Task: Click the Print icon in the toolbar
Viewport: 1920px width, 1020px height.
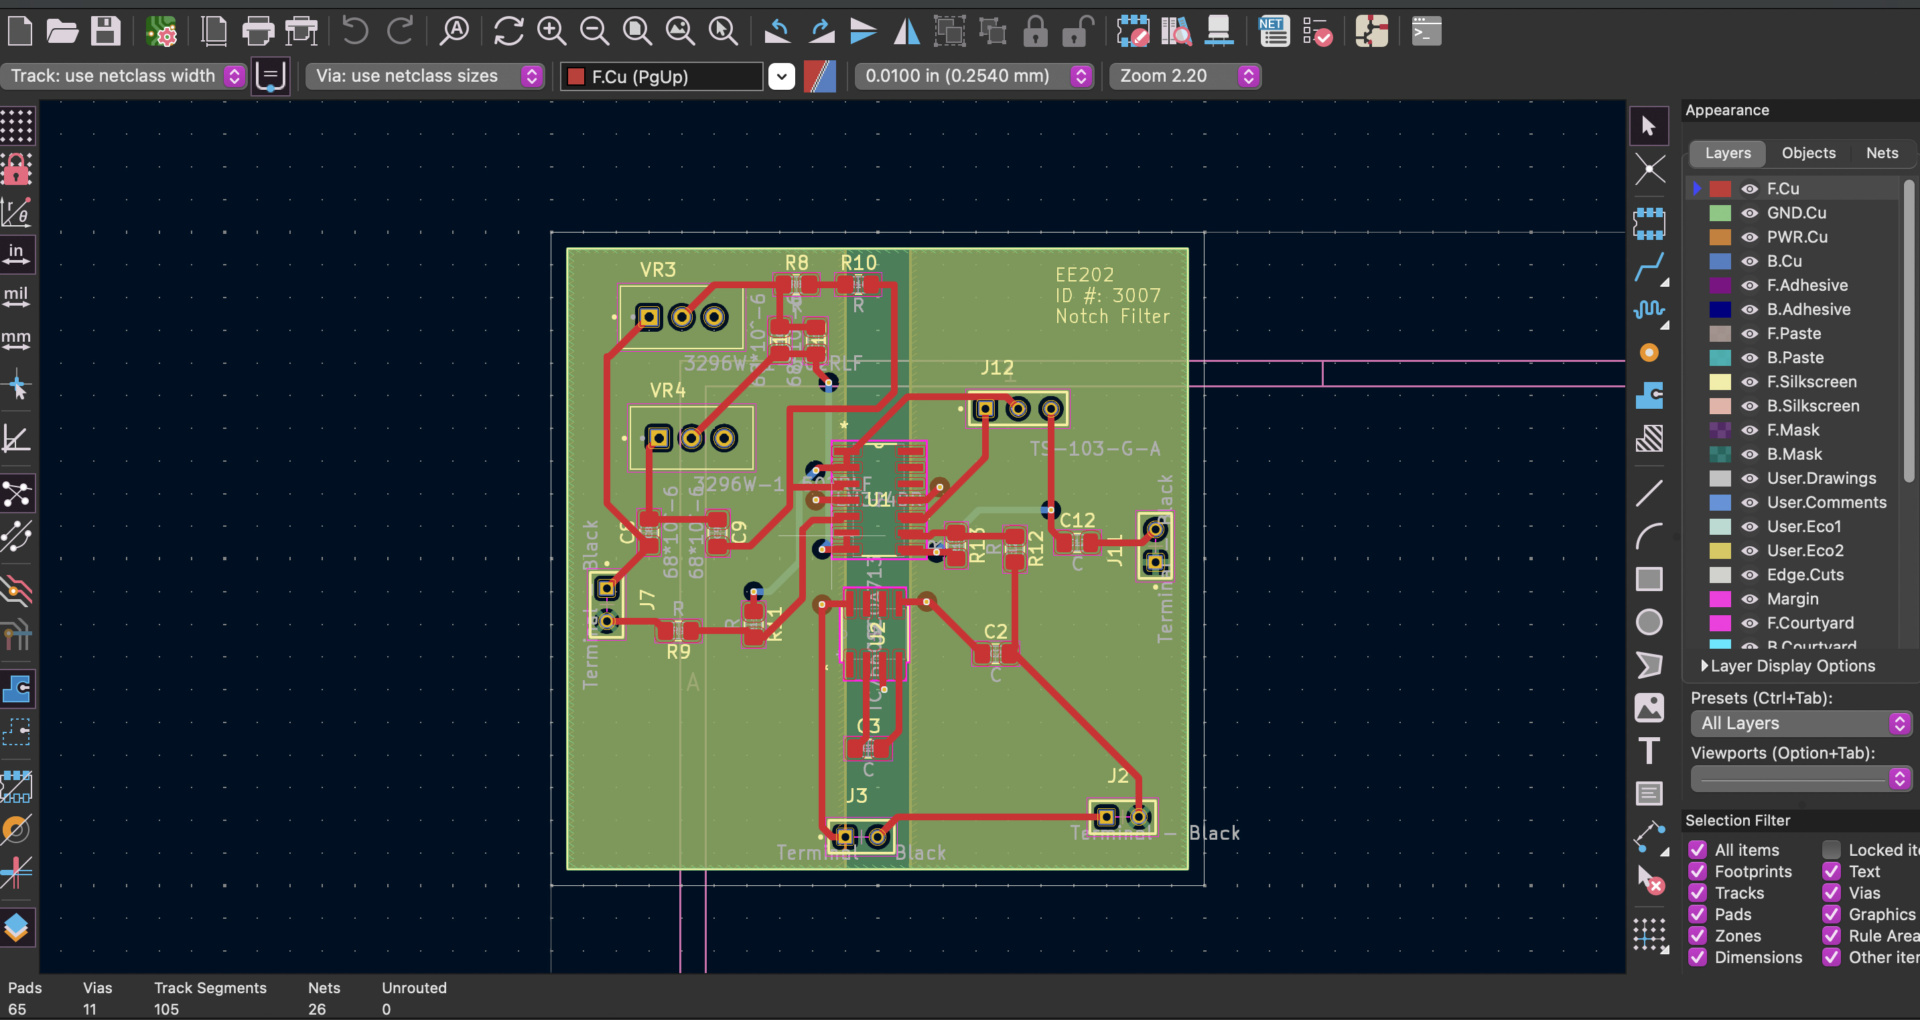Action: (258, 32)
